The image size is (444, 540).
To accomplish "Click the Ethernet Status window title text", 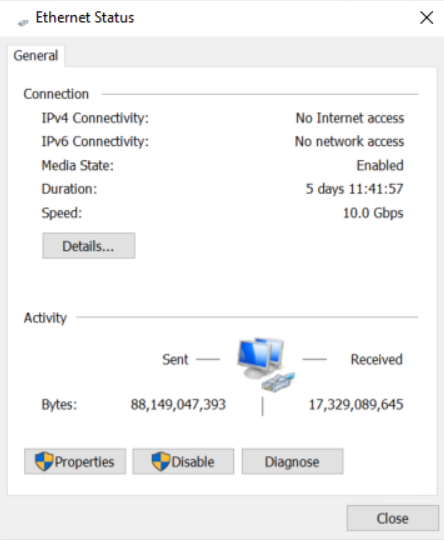I will 85,18.
